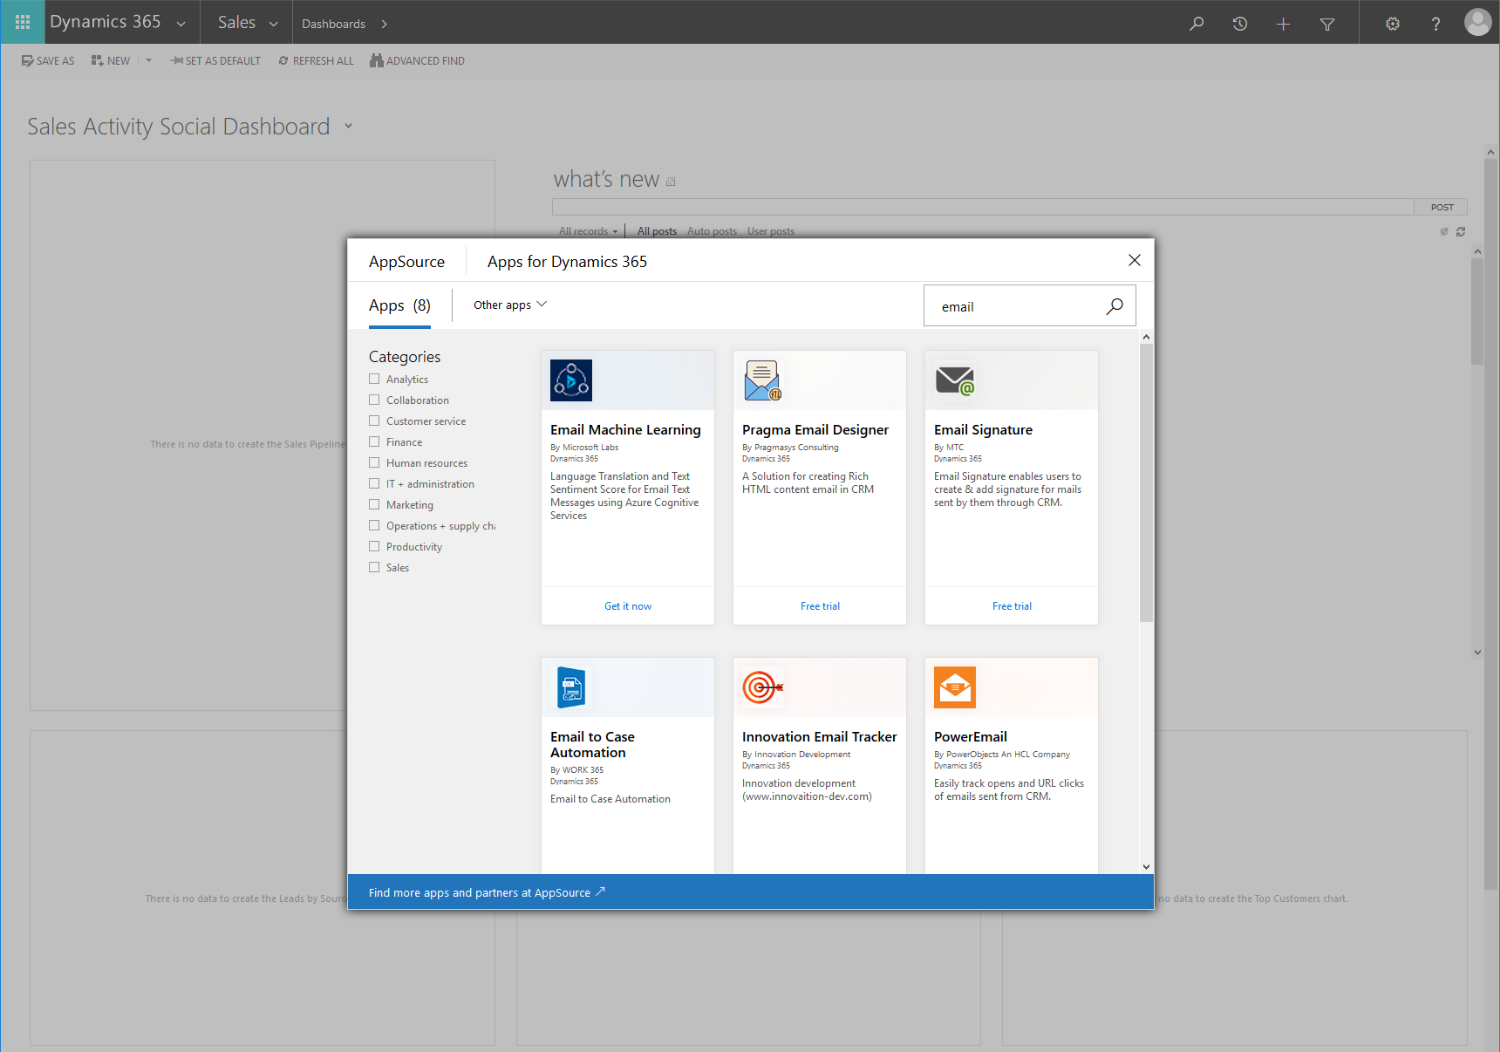
Task: Check the Analytics category
Action: (374, 379)
